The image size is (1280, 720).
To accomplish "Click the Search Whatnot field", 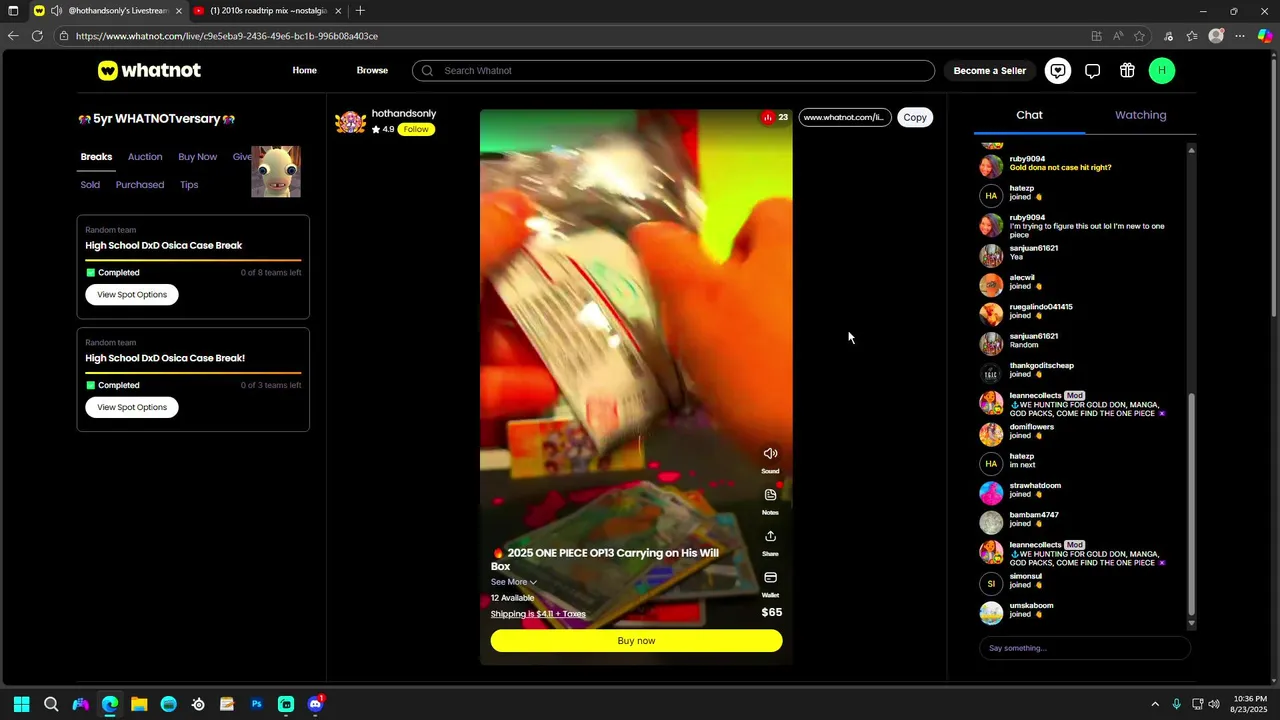I will tap(673, 71).
